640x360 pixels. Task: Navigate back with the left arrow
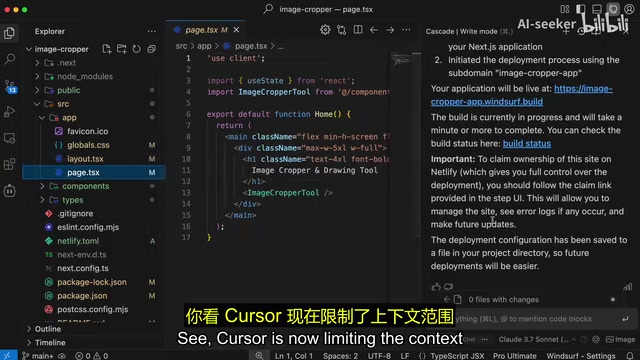[x=374, y=30]
